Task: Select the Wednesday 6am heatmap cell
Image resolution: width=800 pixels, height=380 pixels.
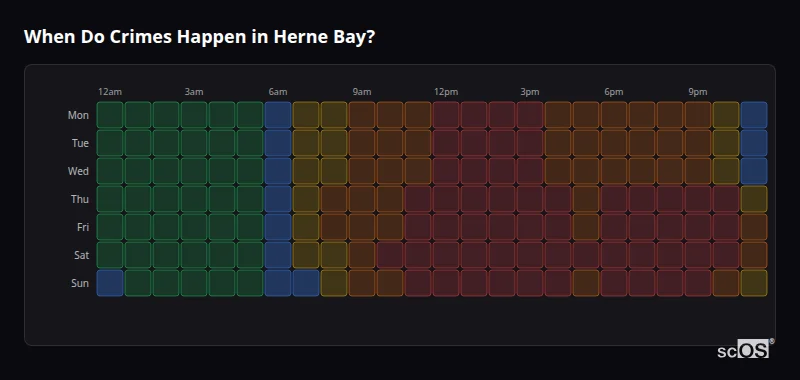Action: tap(278, 171)
